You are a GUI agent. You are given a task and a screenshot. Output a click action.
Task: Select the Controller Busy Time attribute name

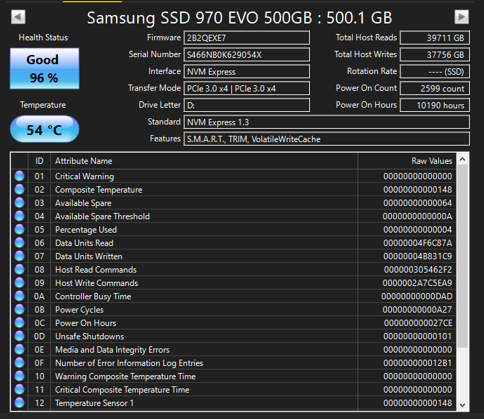(x=93, y=296)
